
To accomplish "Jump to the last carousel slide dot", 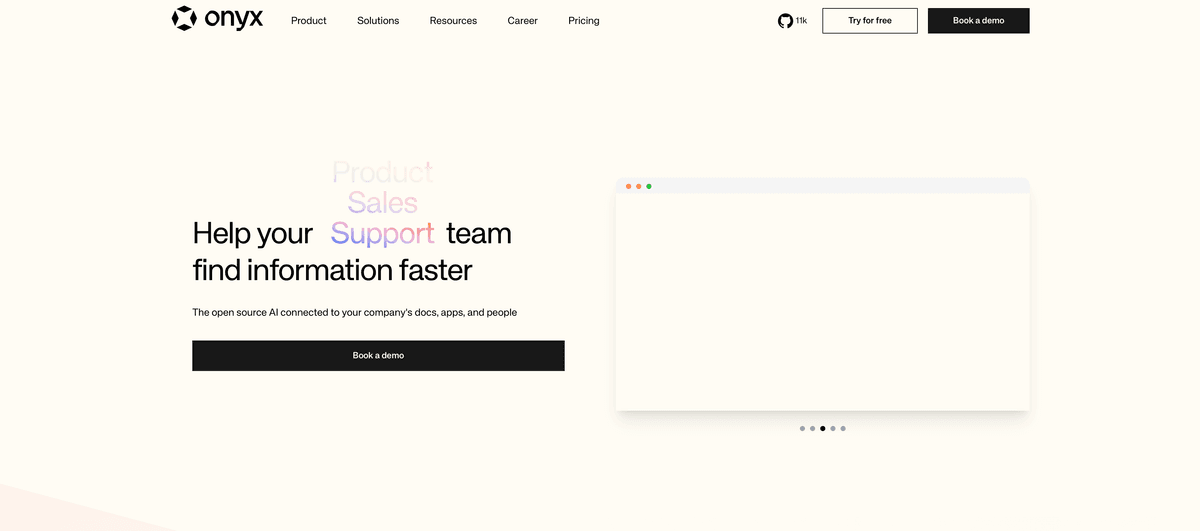I will pos(843,428).
